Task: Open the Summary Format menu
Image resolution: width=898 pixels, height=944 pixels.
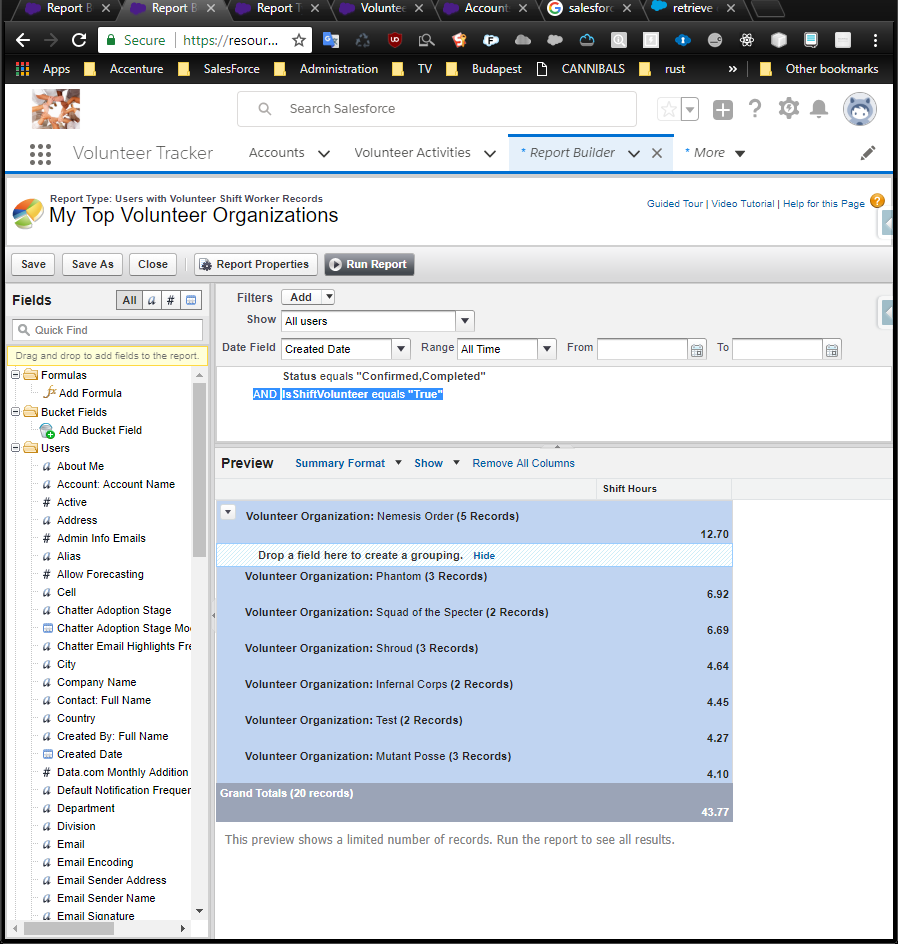Action: [x=348, y=464]
